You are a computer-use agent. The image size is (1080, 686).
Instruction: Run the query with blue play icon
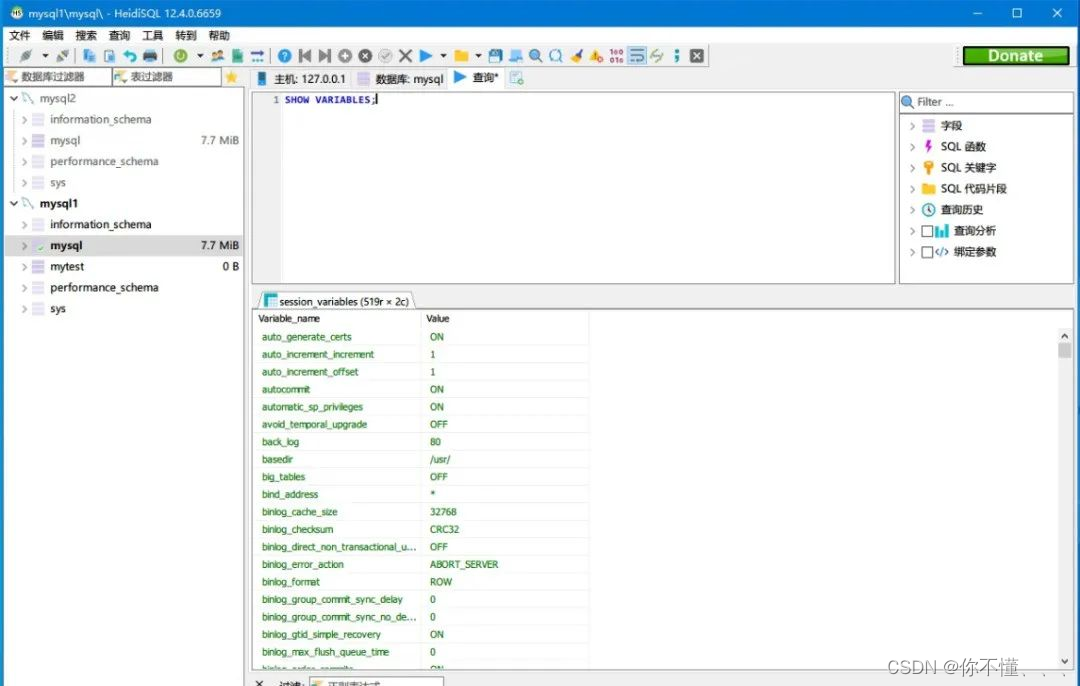pyautogui.click(x=426, y=56)
